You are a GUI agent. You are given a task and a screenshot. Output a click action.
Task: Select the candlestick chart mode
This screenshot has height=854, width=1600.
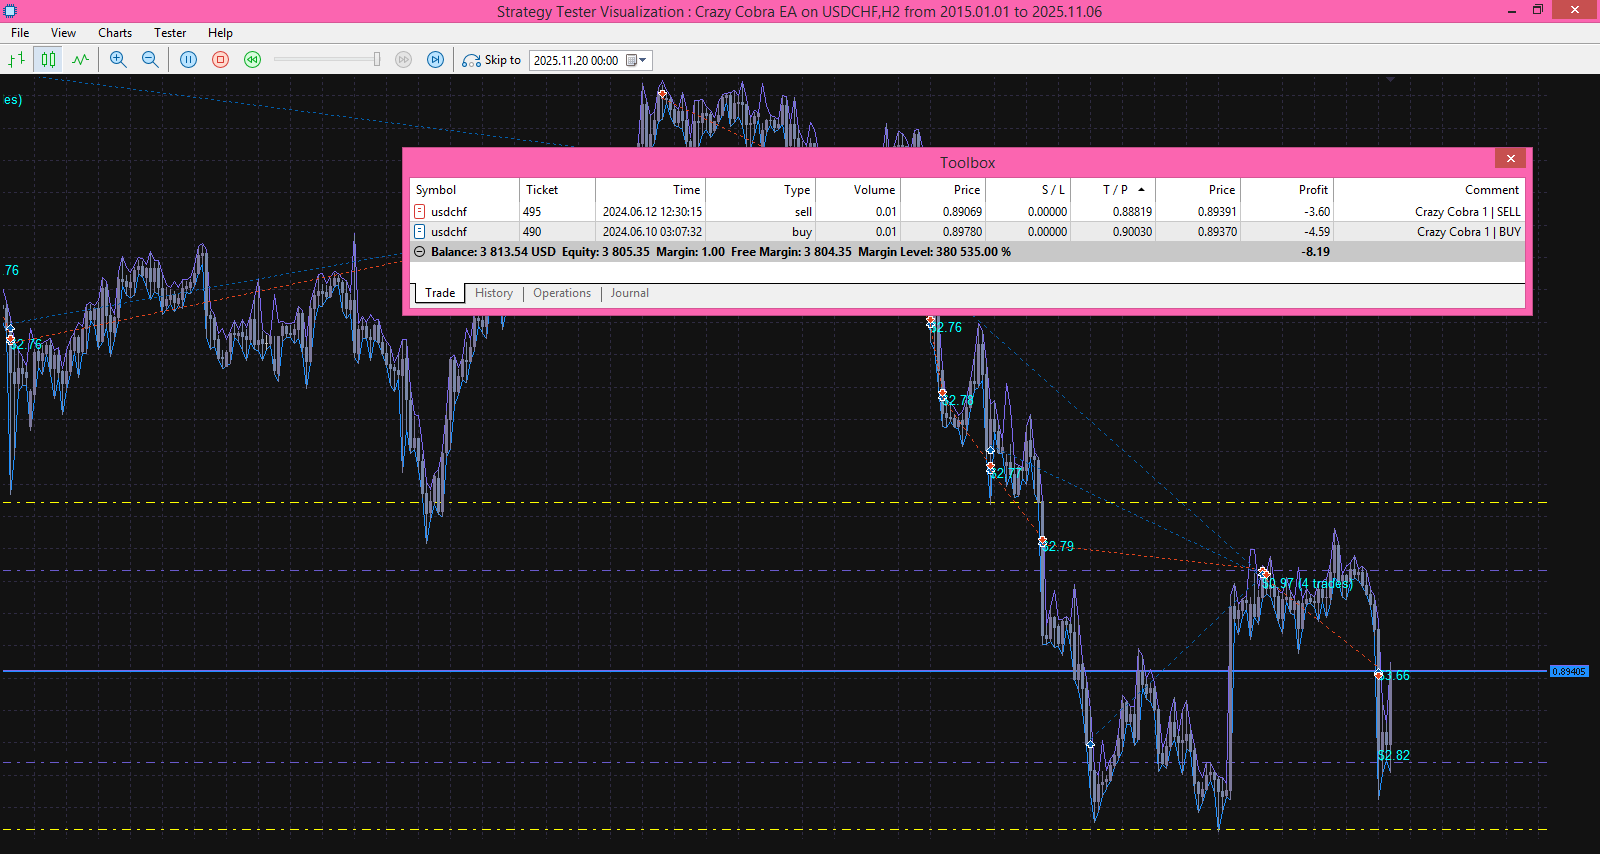click(x=48, y=60)
